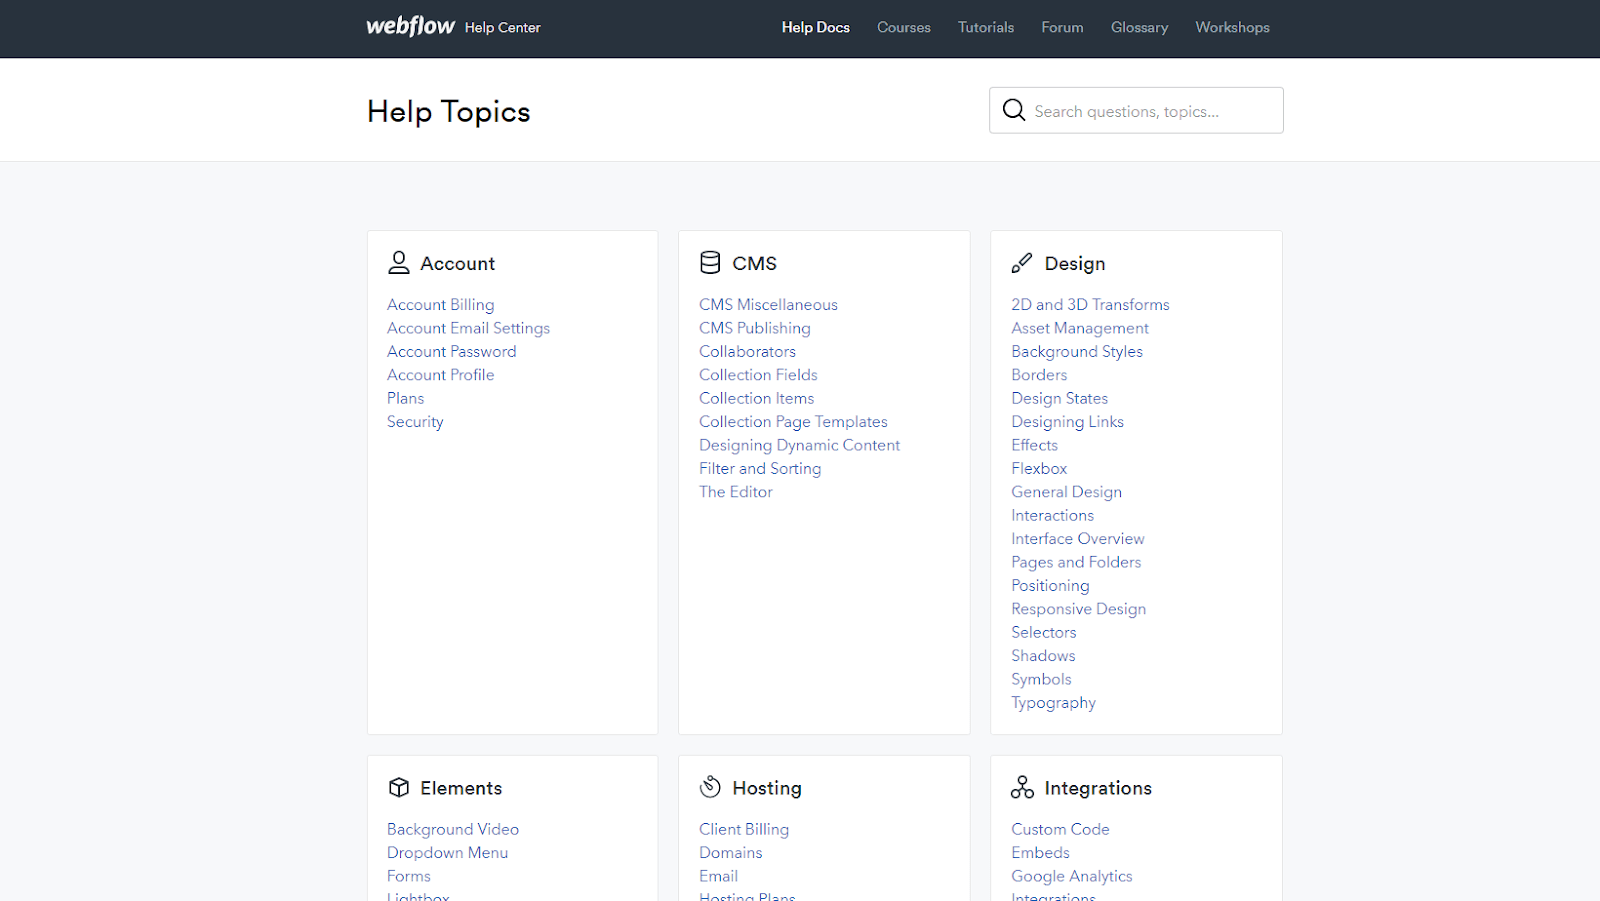1600x901 pixels.
Task: Go to the Embeds topic
Action: click(x=1040, y=853)
